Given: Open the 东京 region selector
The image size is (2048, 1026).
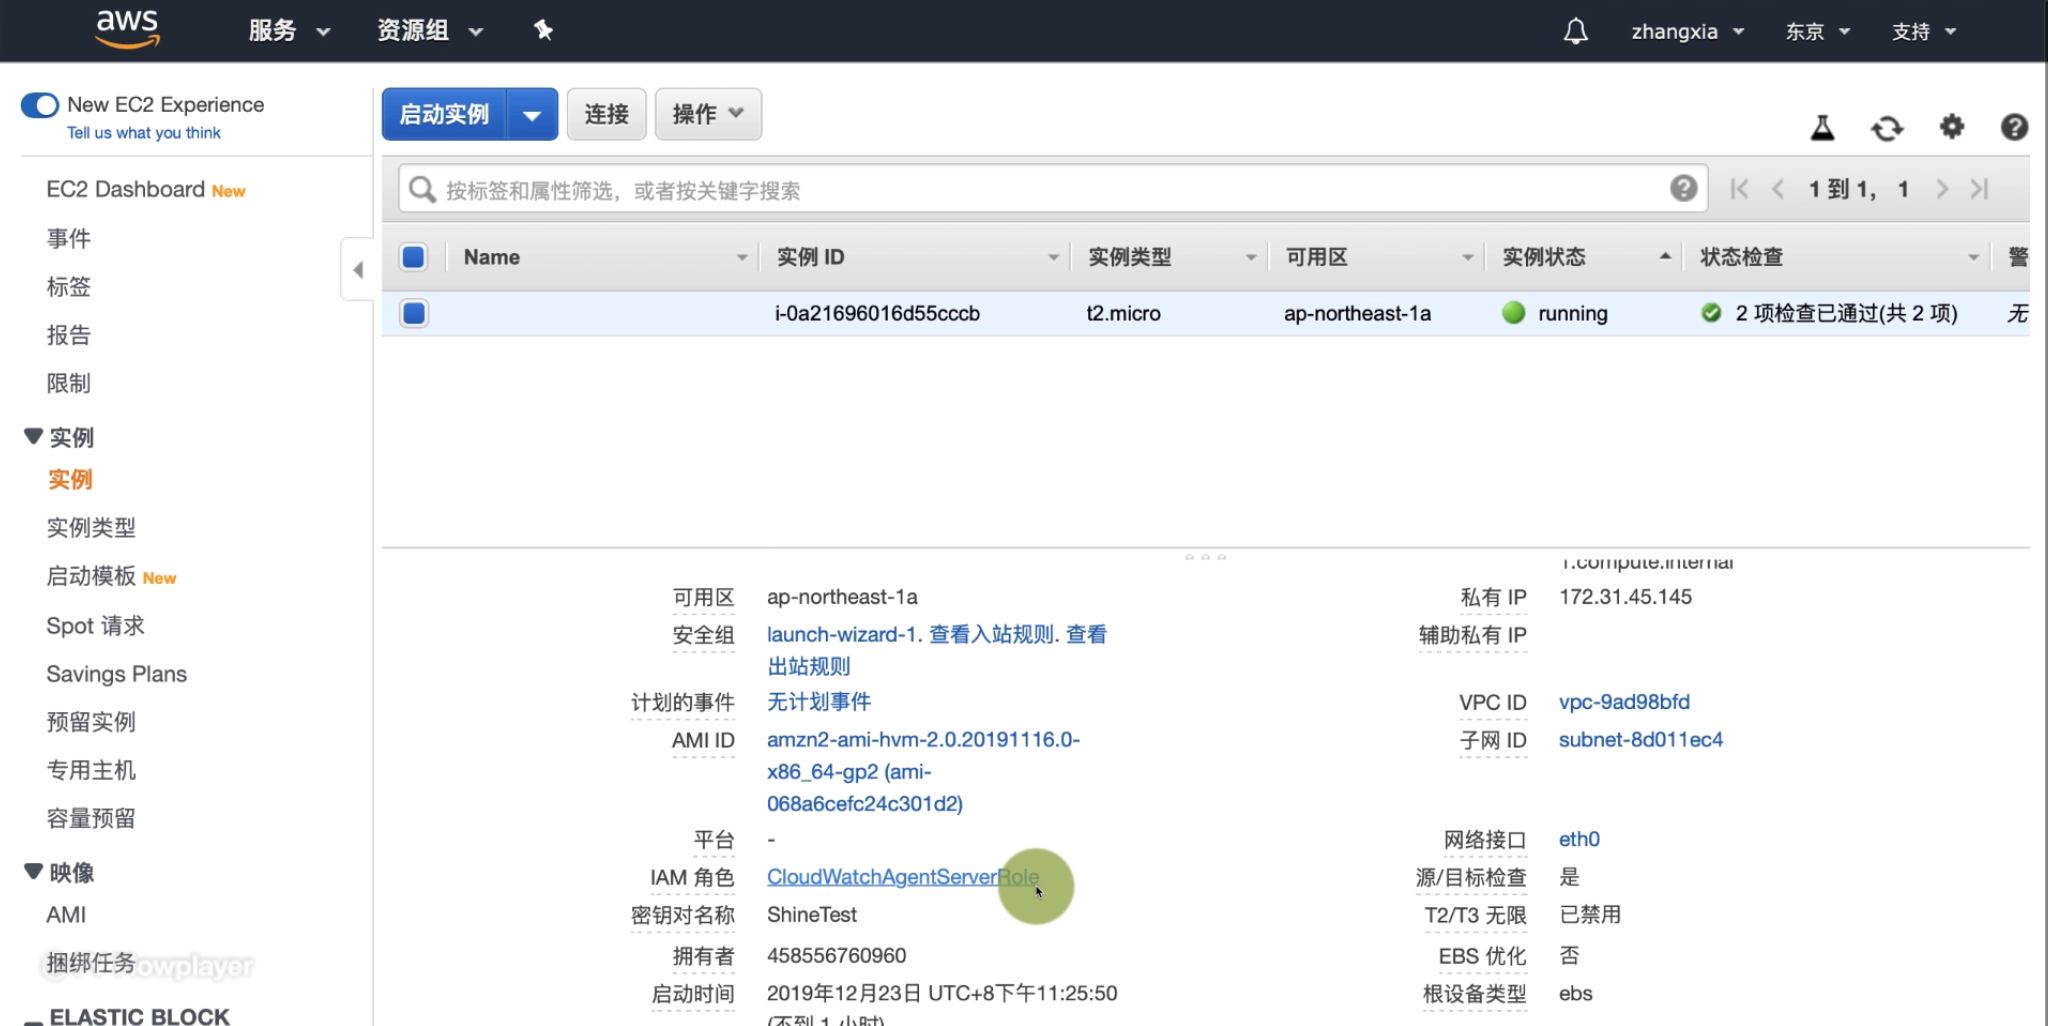Looking at the screenshot, I should click(1818, 31).
